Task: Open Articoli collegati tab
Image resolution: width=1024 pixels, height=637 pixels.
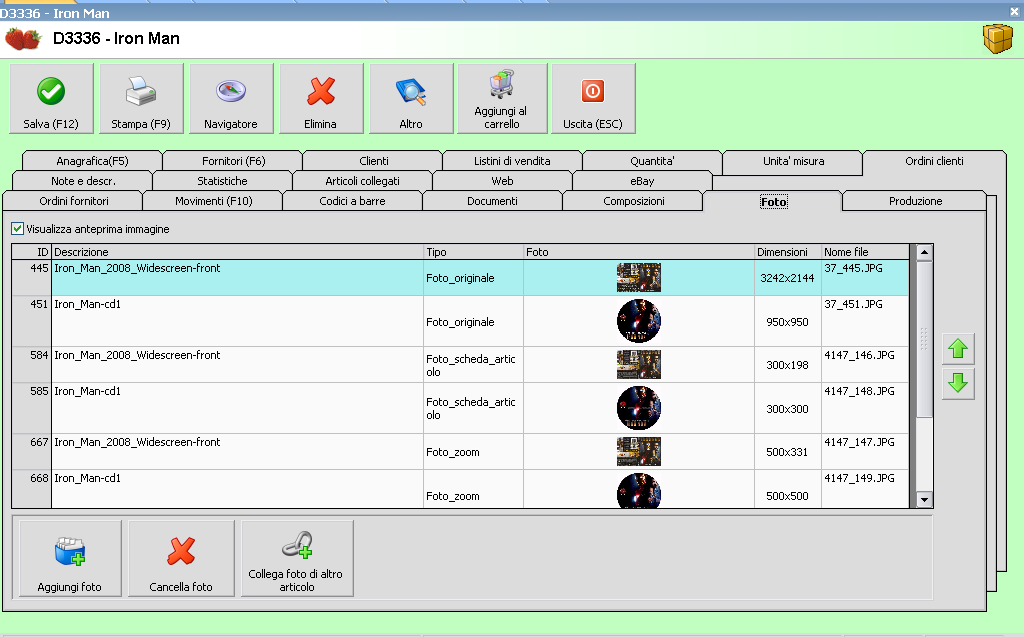Action: 362,181
